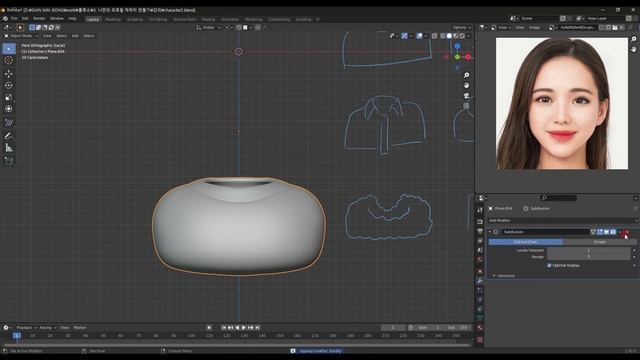
Task: Select the Rotate tool
Action: coord(9,86)
